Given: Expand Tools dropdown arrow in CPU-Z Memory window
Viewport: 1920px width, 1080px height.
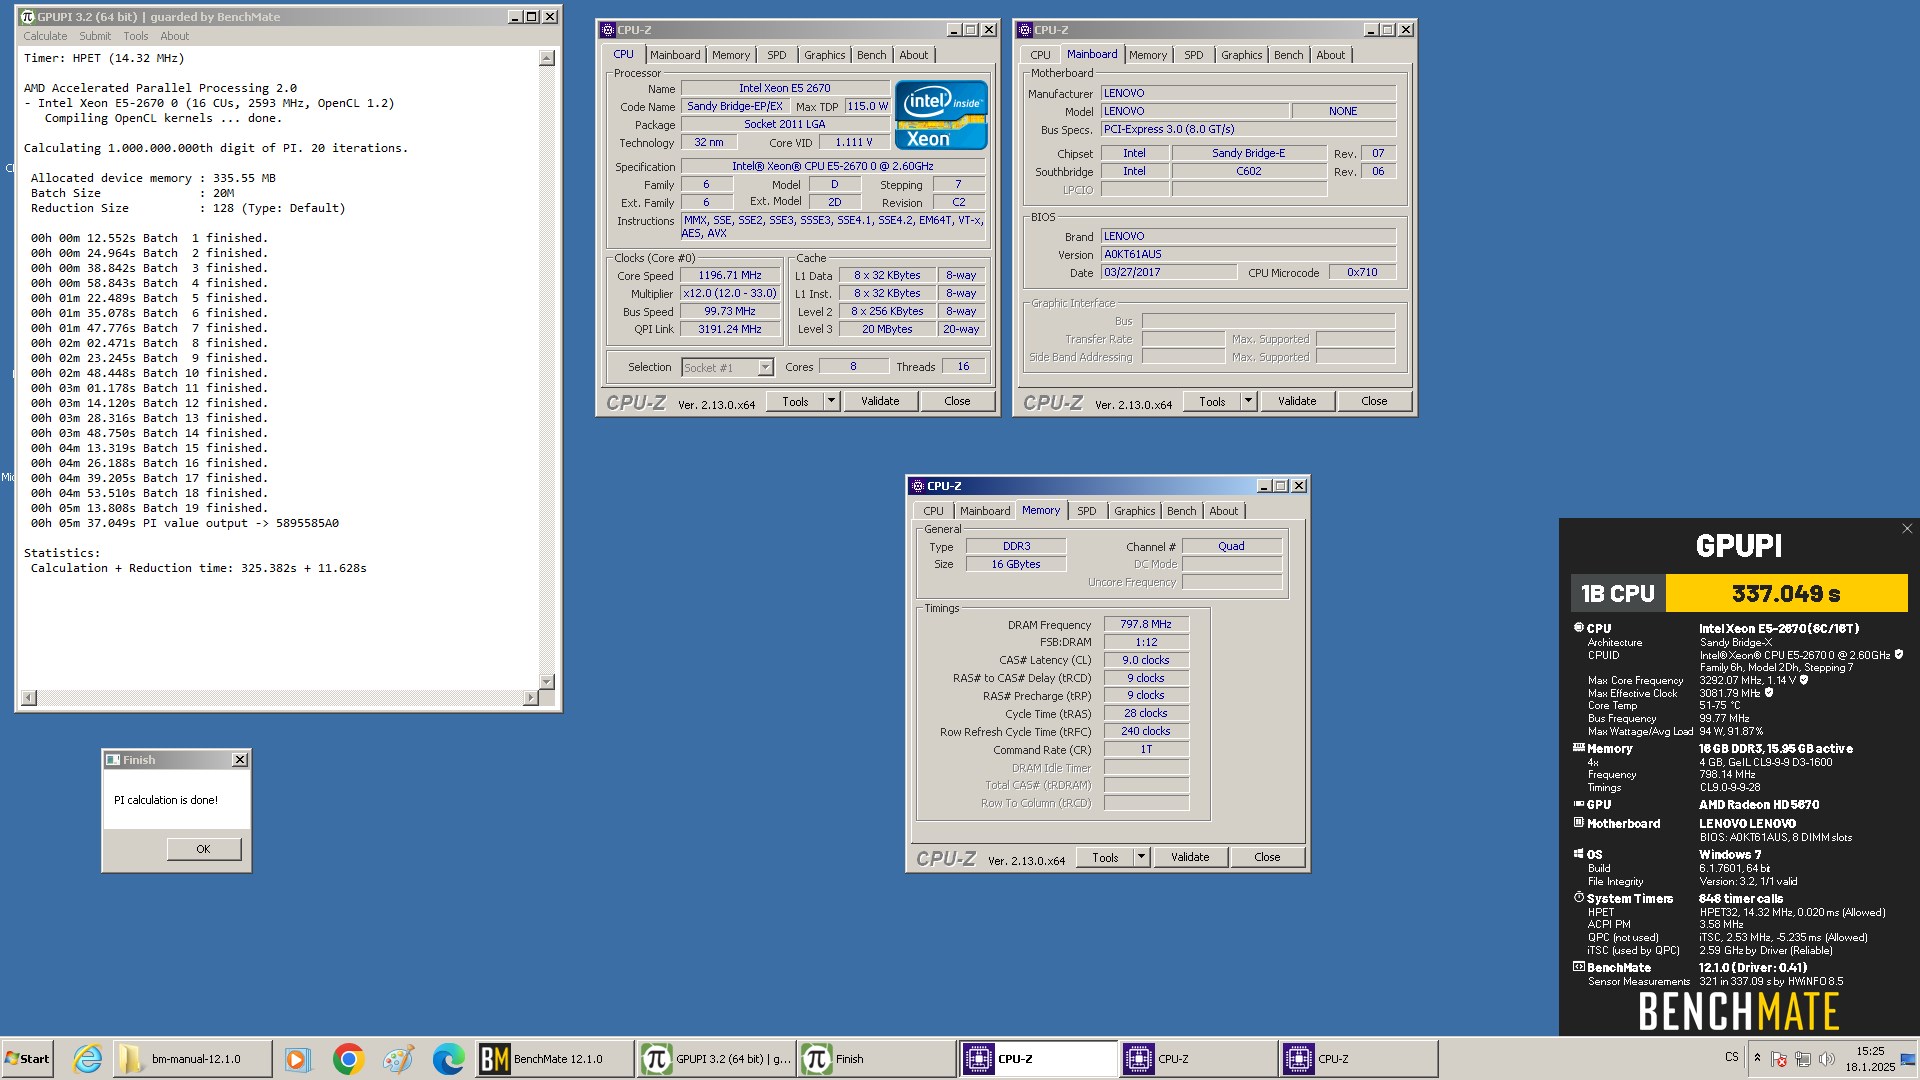Looking at the screenshot, I should click(1141, 857).
